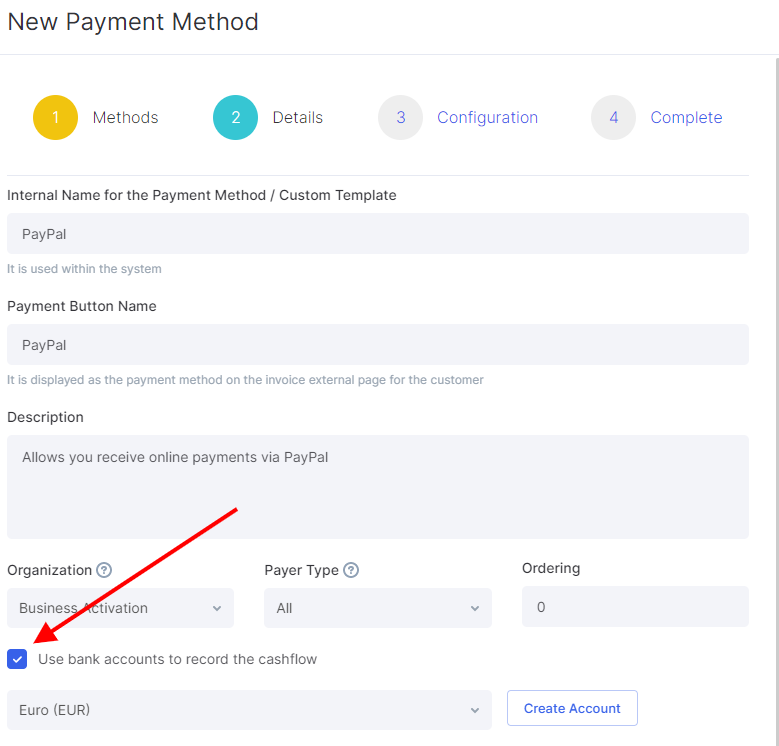Click inside the Description text area
The image size is (779, 746).
click(378, 487)
